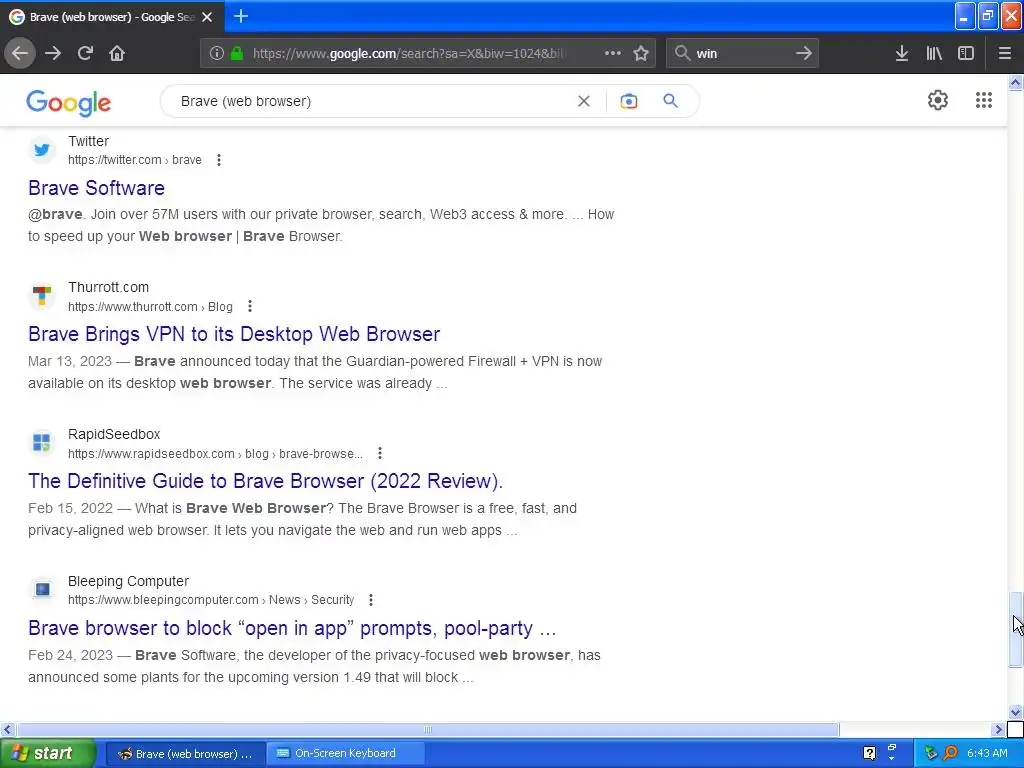Submit the 'win' search with the arrow

point(804,53)
